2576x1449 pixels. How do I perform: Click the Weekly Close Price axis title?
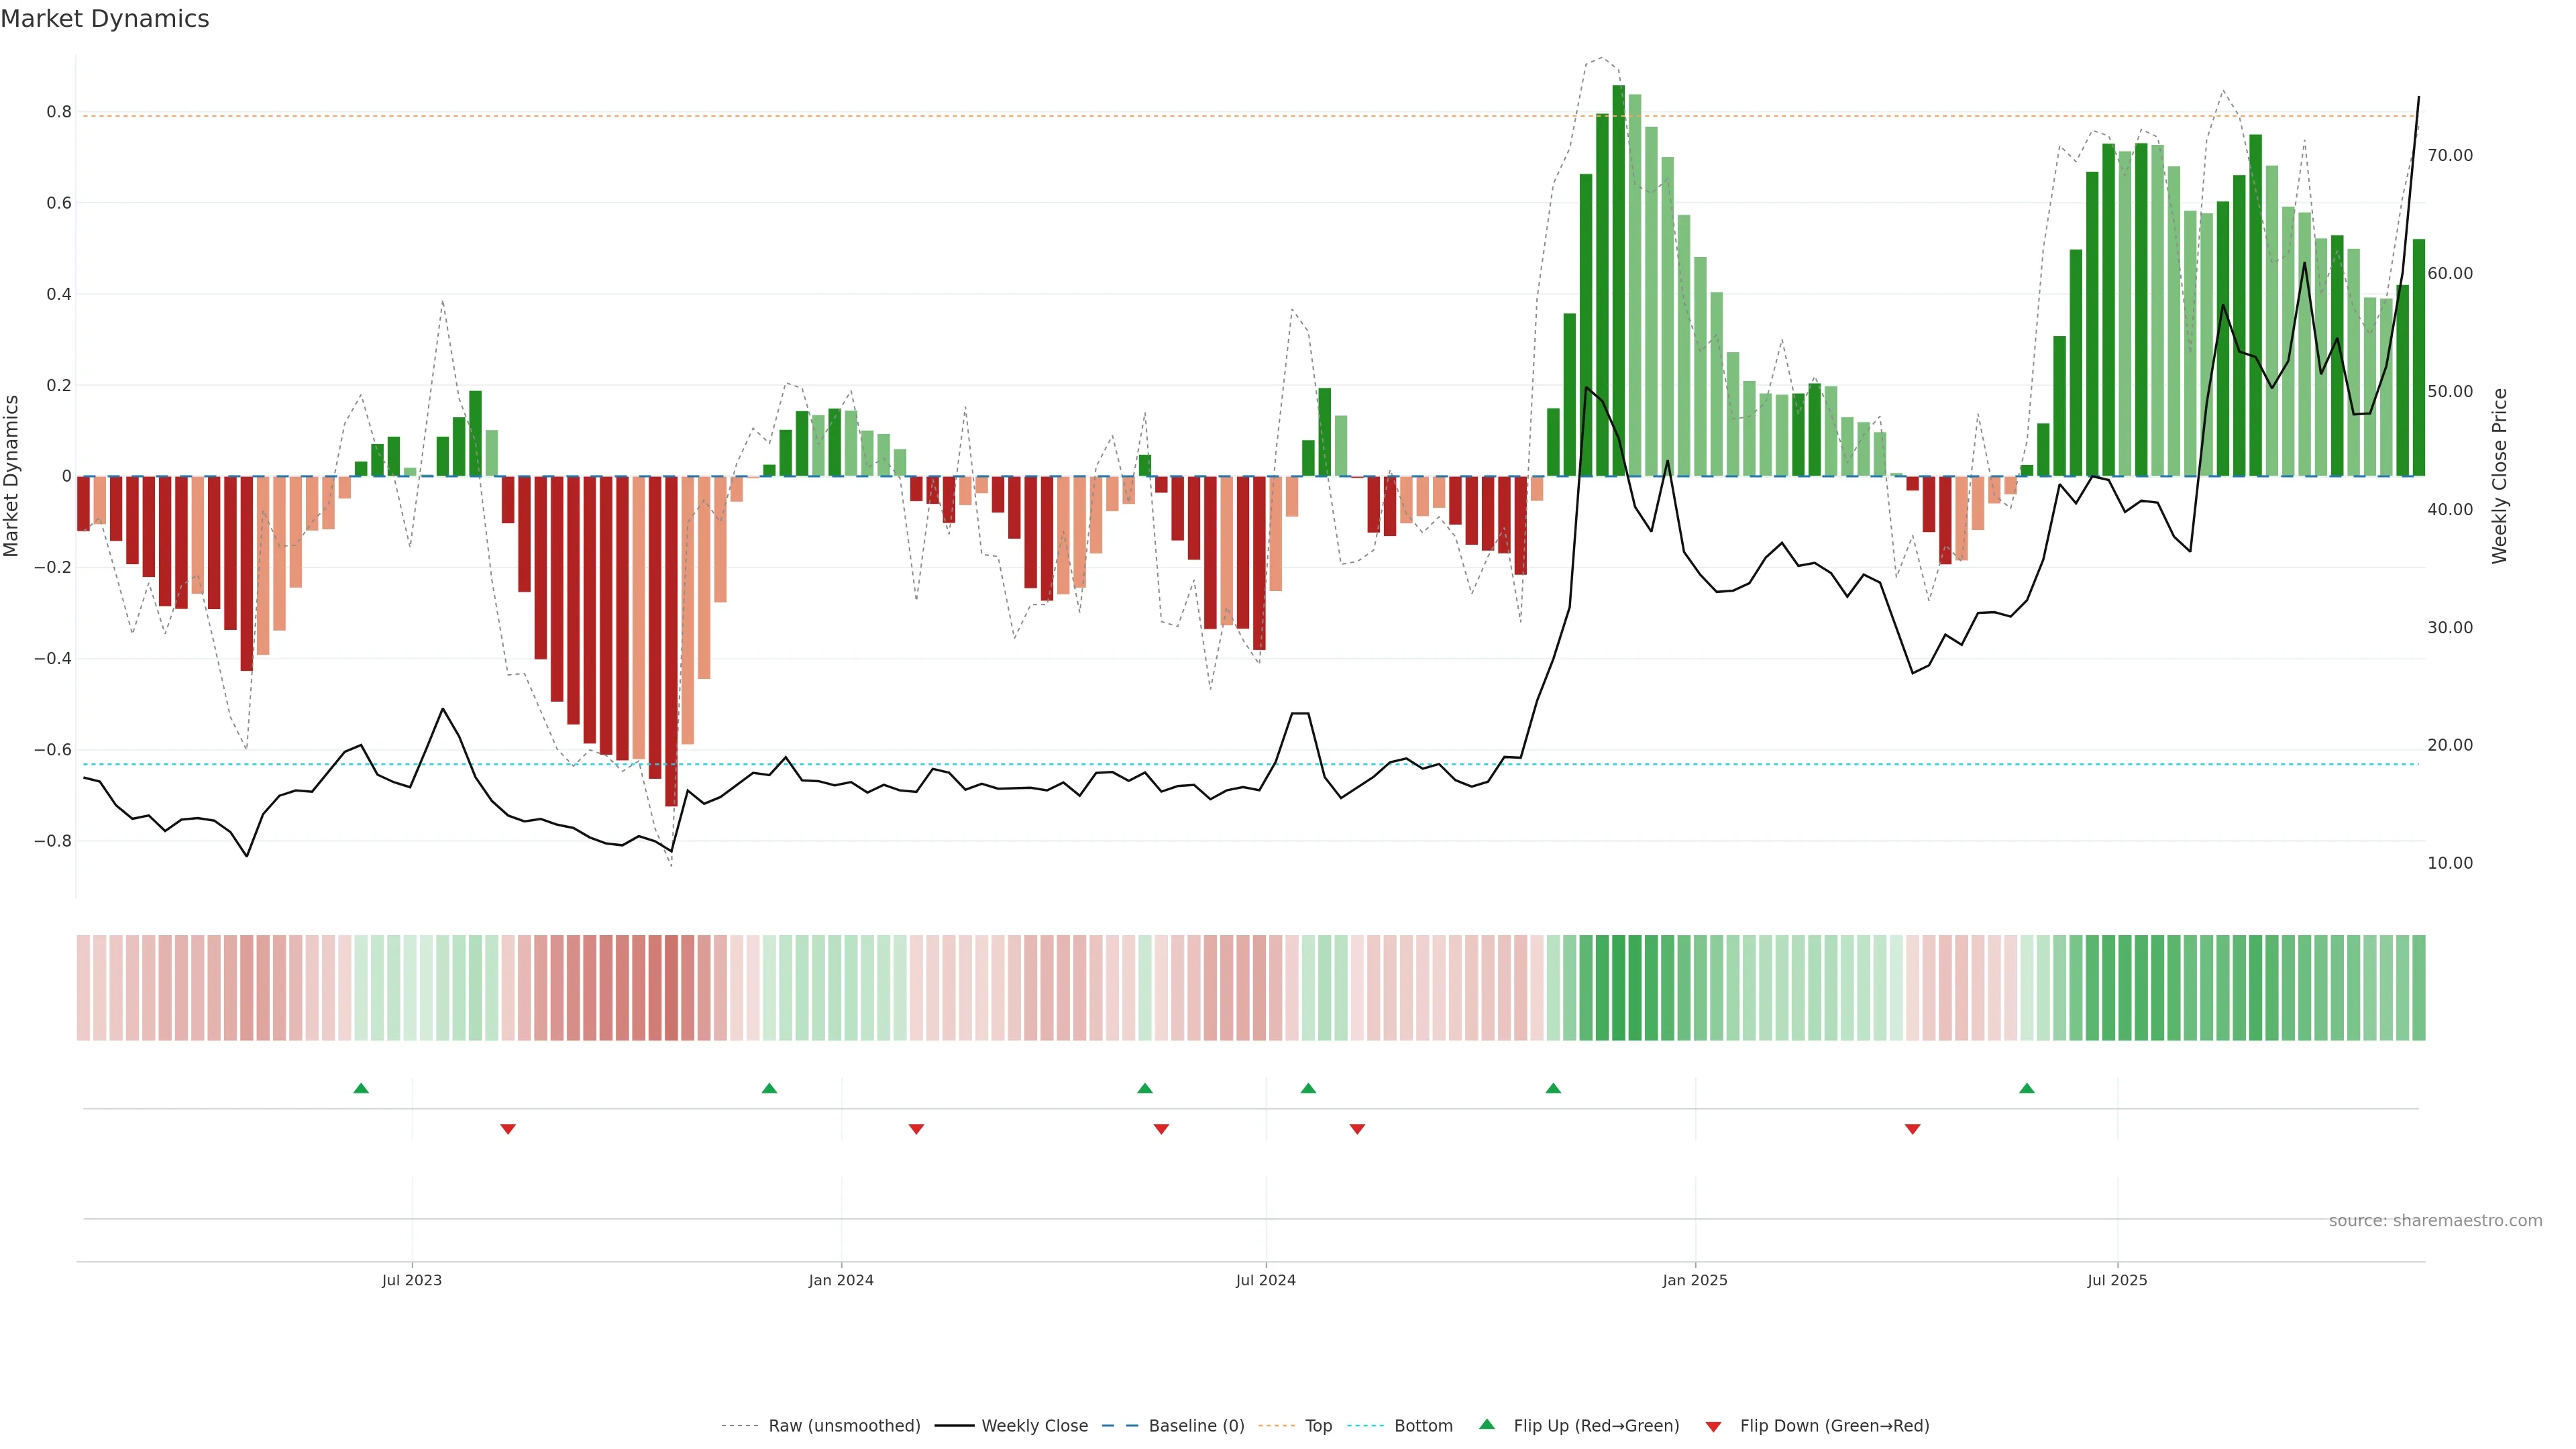(x=2500, y=476)
